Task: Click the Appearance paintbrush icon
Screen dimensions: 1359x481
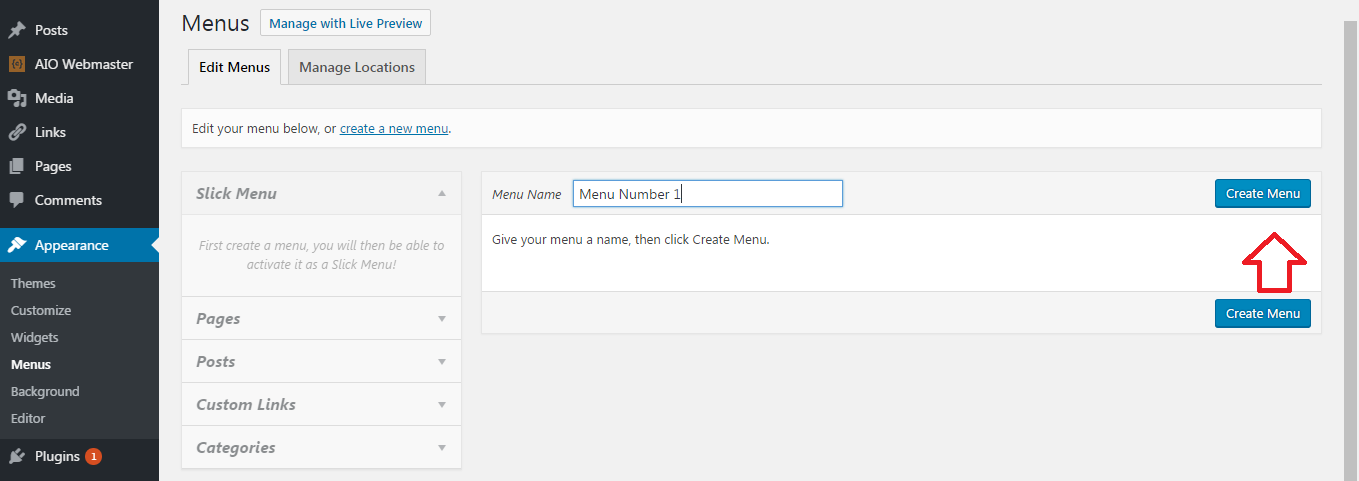Action: coord(17,245)
